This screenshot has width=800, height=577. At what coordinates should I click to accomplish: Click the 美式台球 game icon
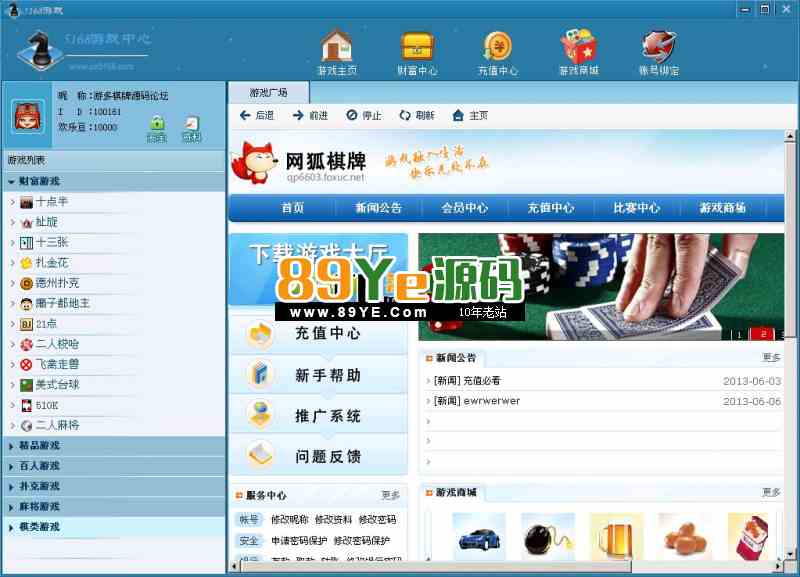(x=26, y=385)
